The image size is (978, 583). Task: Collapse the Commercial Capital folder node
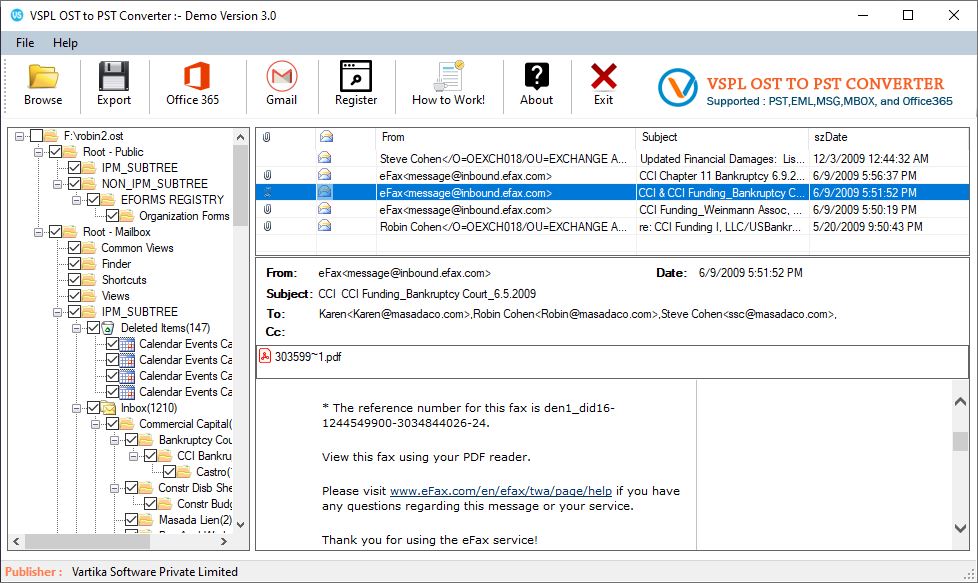(x=95, y=424)
